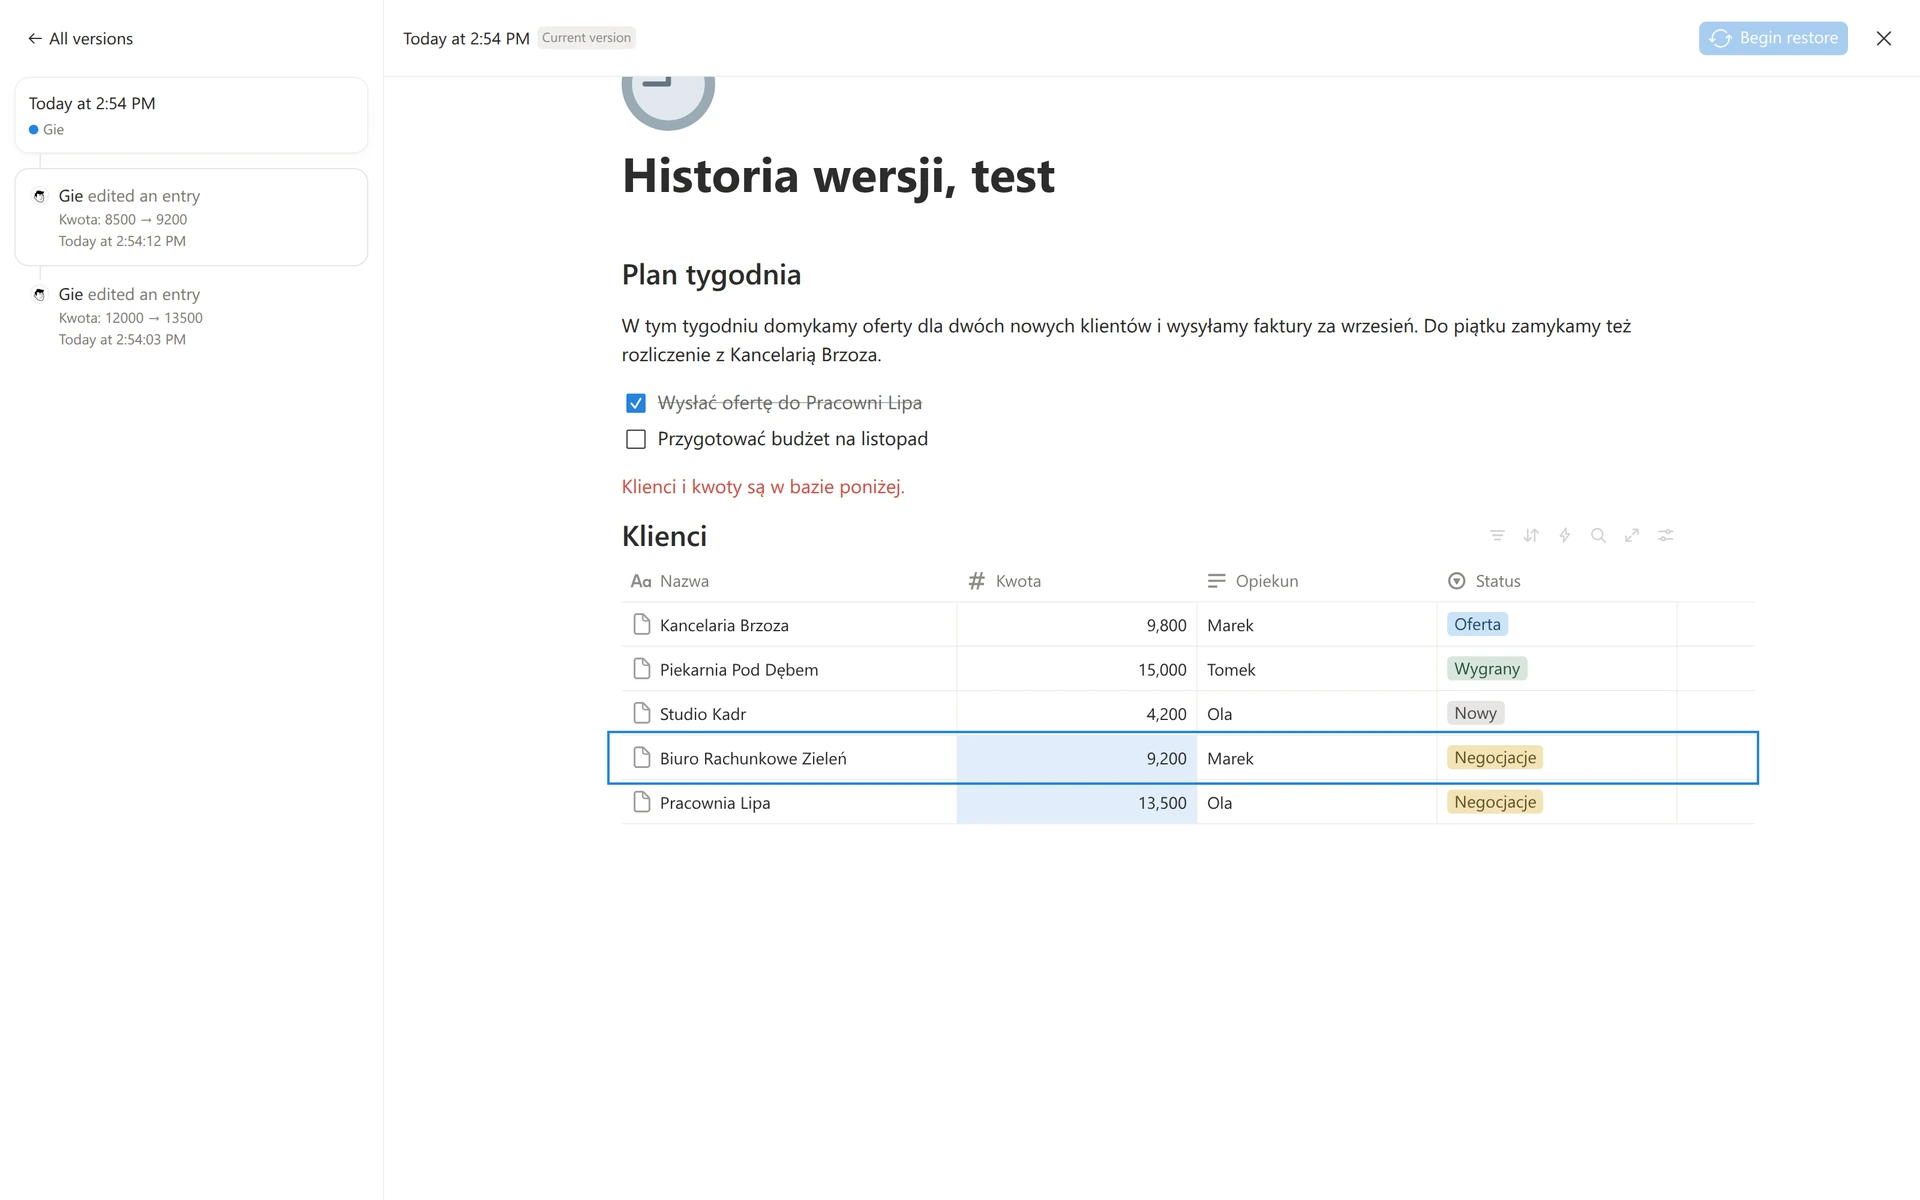The width and height of the screenshot is (1920, 1200).
Task: Click the Status column header
Action: click(1557, 581)
